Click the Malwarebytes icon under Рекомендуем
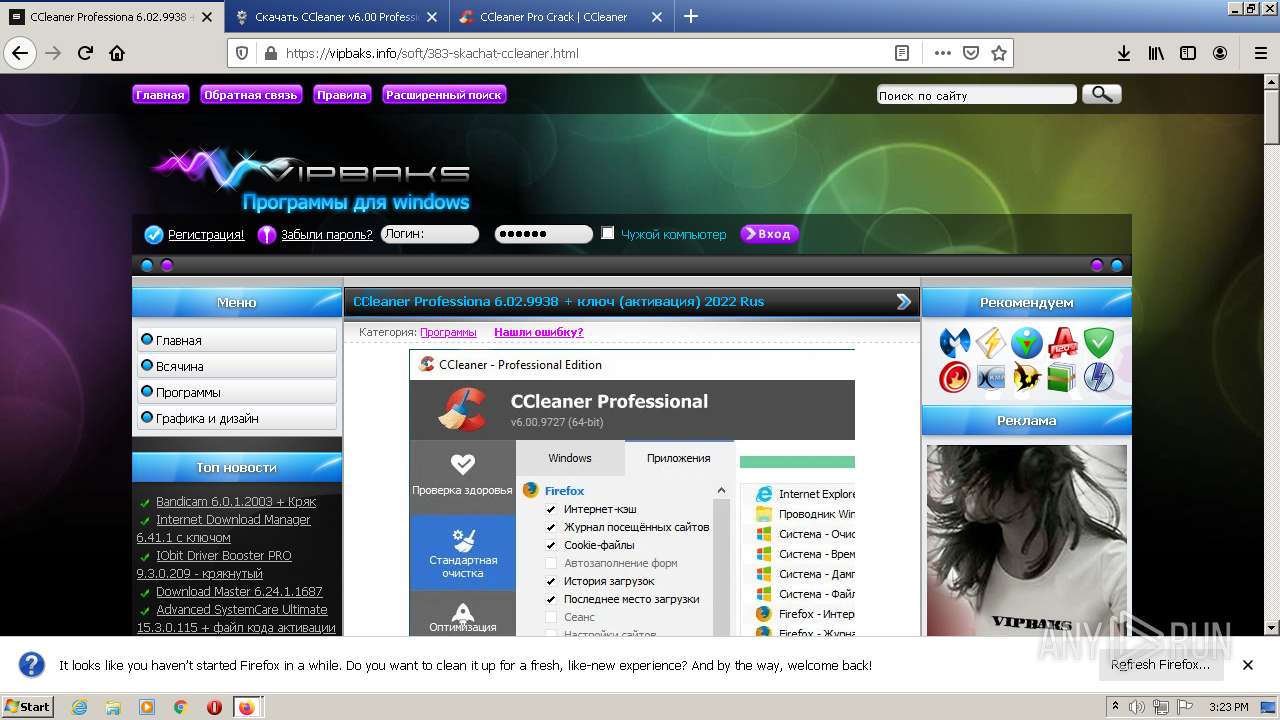Screen dimensions: 1280x720 point(955,343)
